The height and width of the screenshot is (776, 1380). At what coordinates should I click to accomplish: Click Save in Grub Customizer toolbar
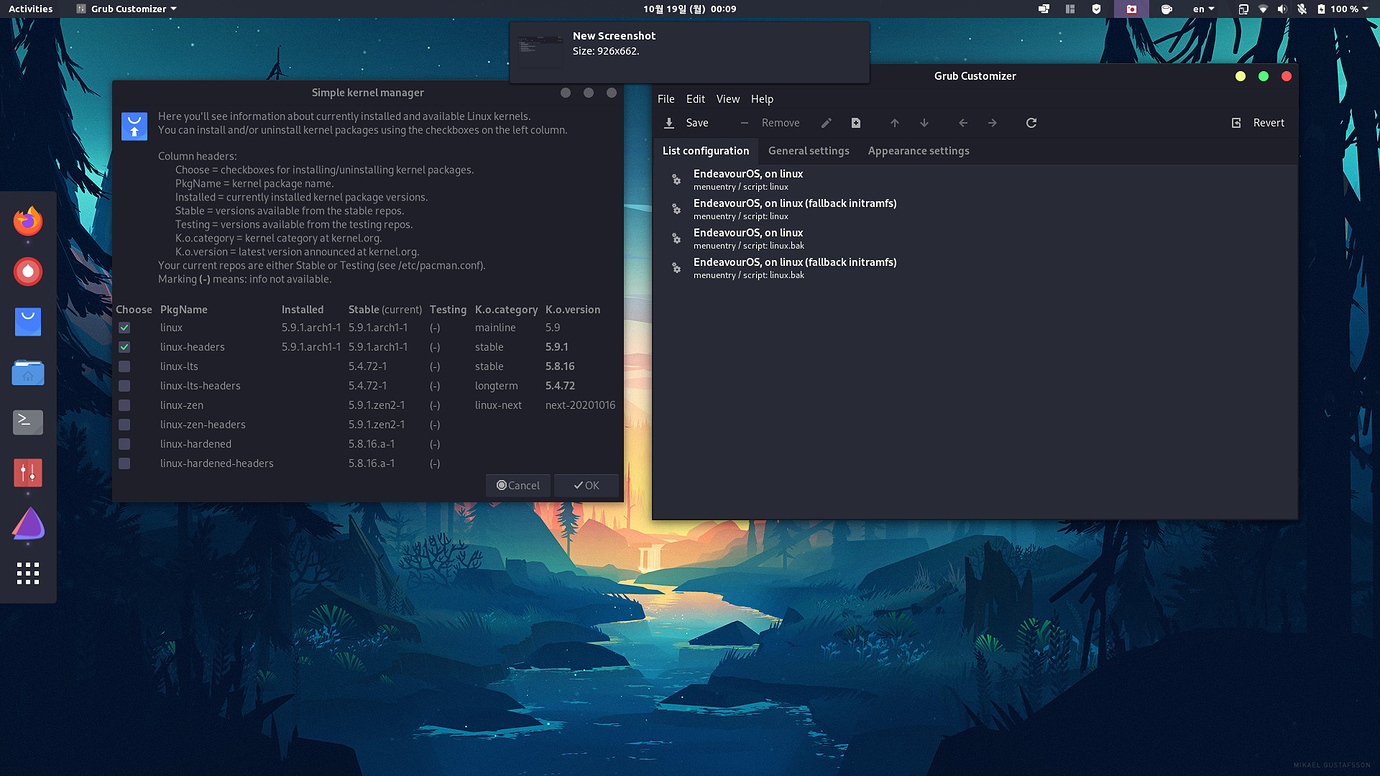686,123
